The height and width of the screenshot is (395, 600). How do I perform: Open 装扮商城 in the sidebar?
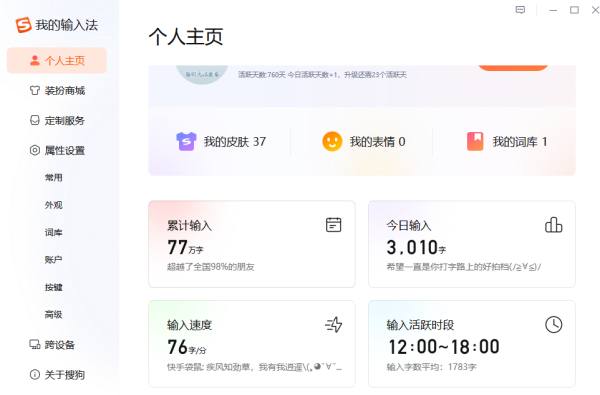coord(57,91)
